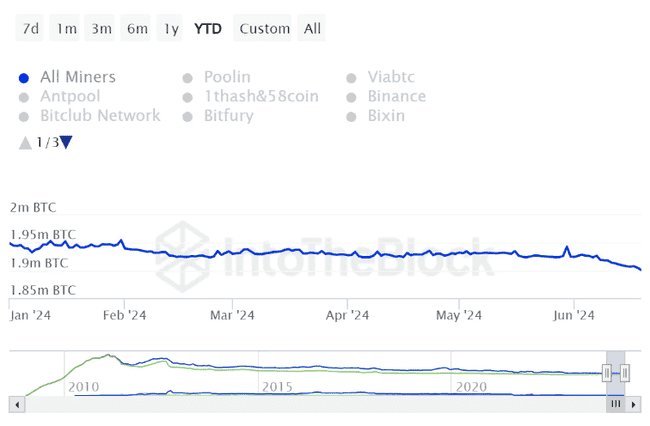This screenshot has width=650, height=426.
Task: Show All time data
Action: [x=313, y=28]
